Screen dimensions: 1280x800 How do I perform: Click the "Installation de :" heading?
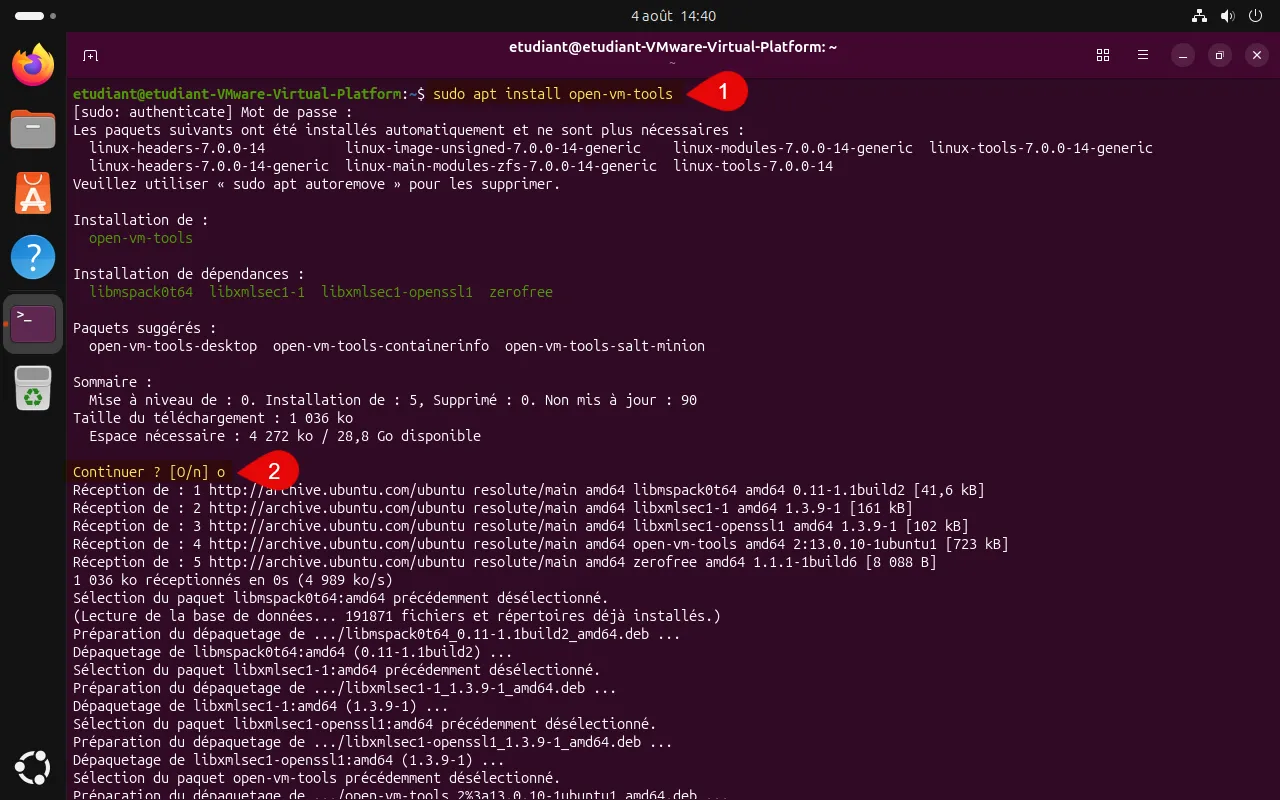pyautogui.click(x=141, y=220)
